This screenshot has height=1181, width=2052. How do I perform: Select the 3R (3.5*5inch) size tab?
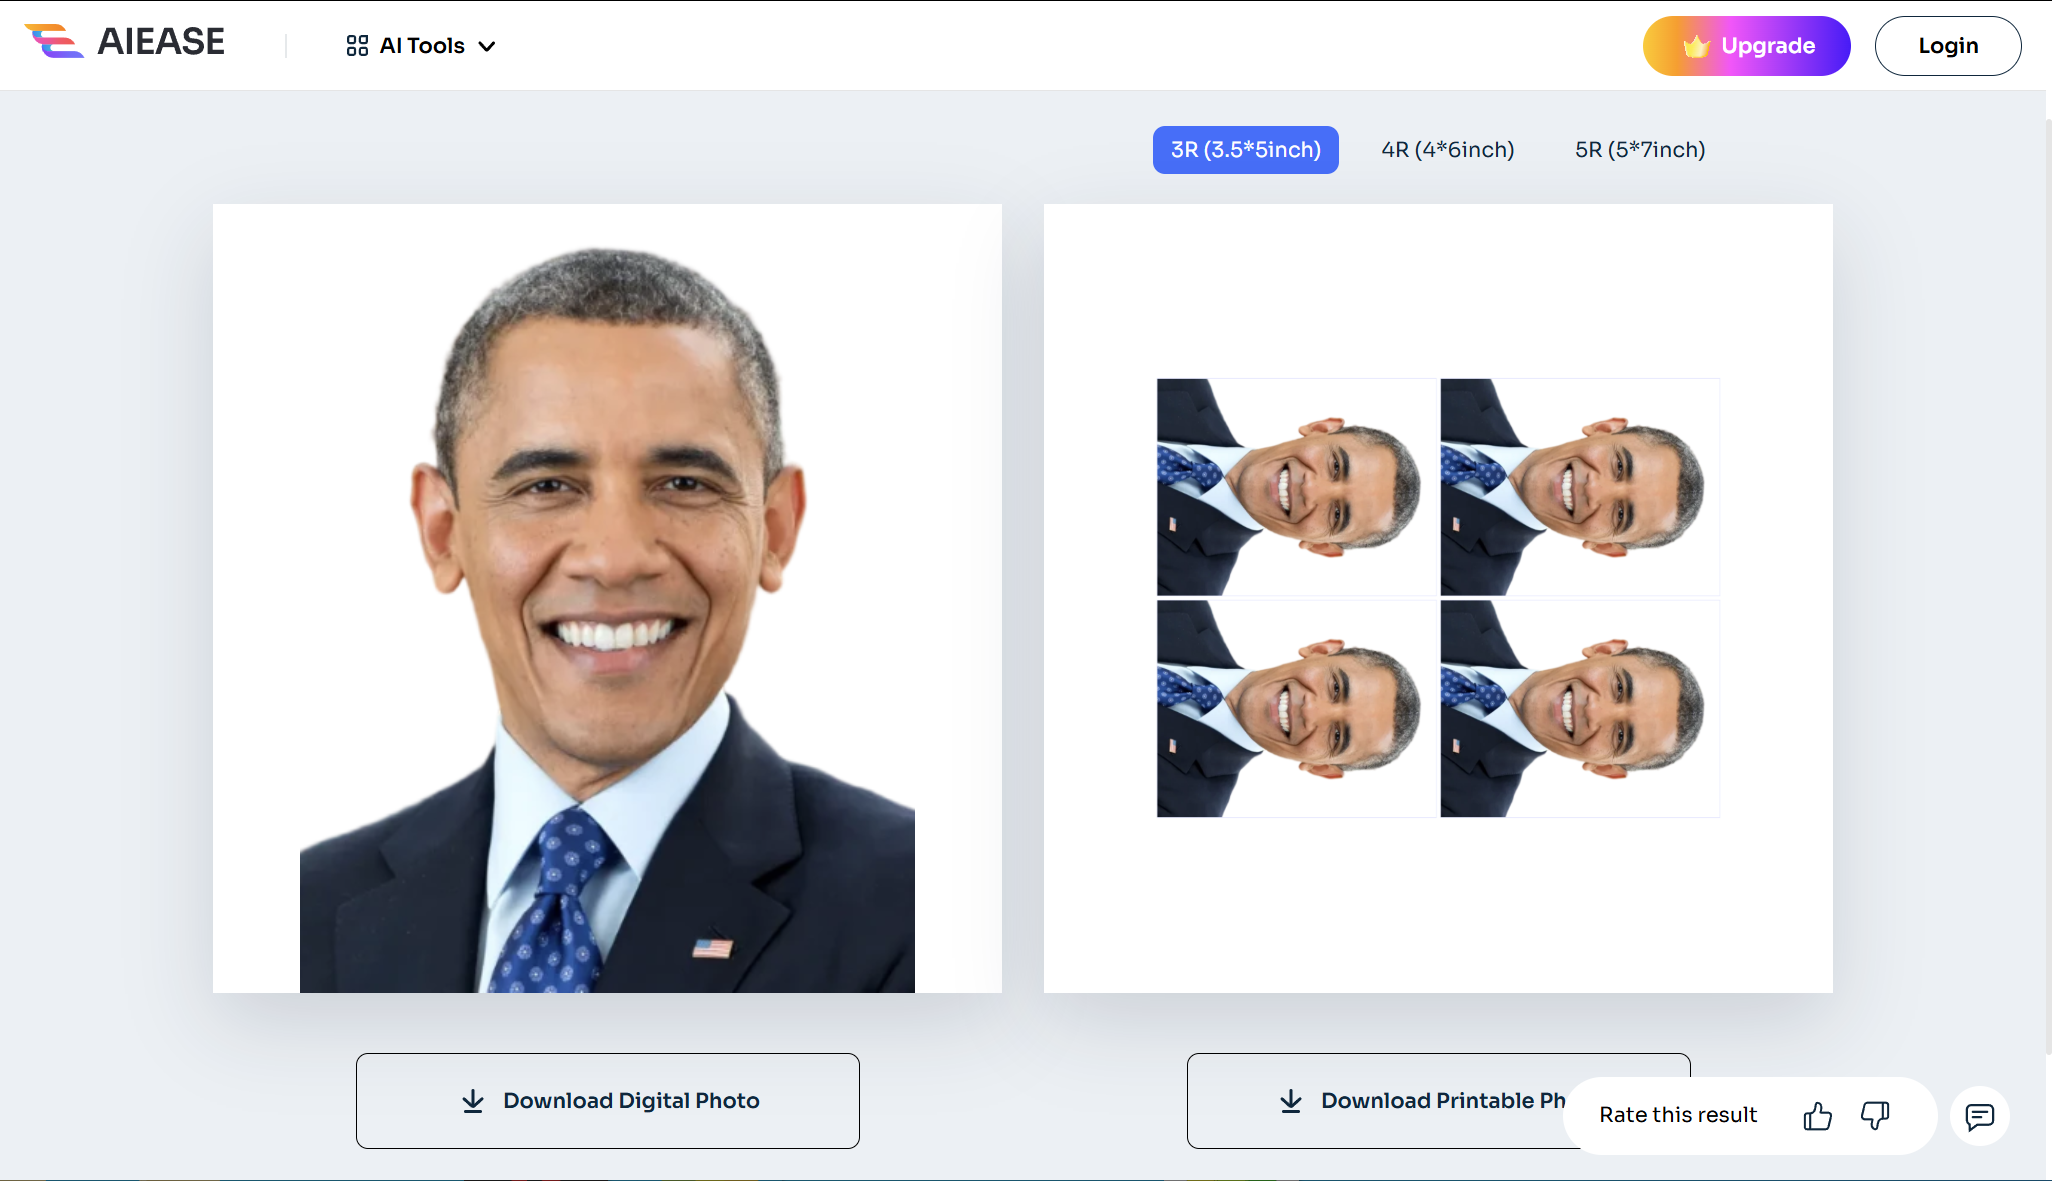coord(1245,150)
